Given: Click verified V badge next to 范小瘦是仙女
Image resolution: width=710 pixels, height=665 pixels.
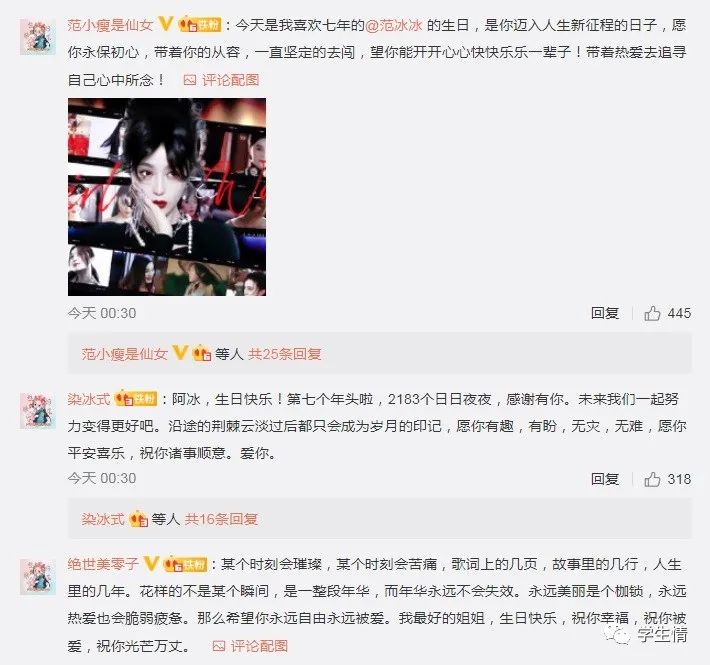Looking at the screenshot, I should [166, 24].
